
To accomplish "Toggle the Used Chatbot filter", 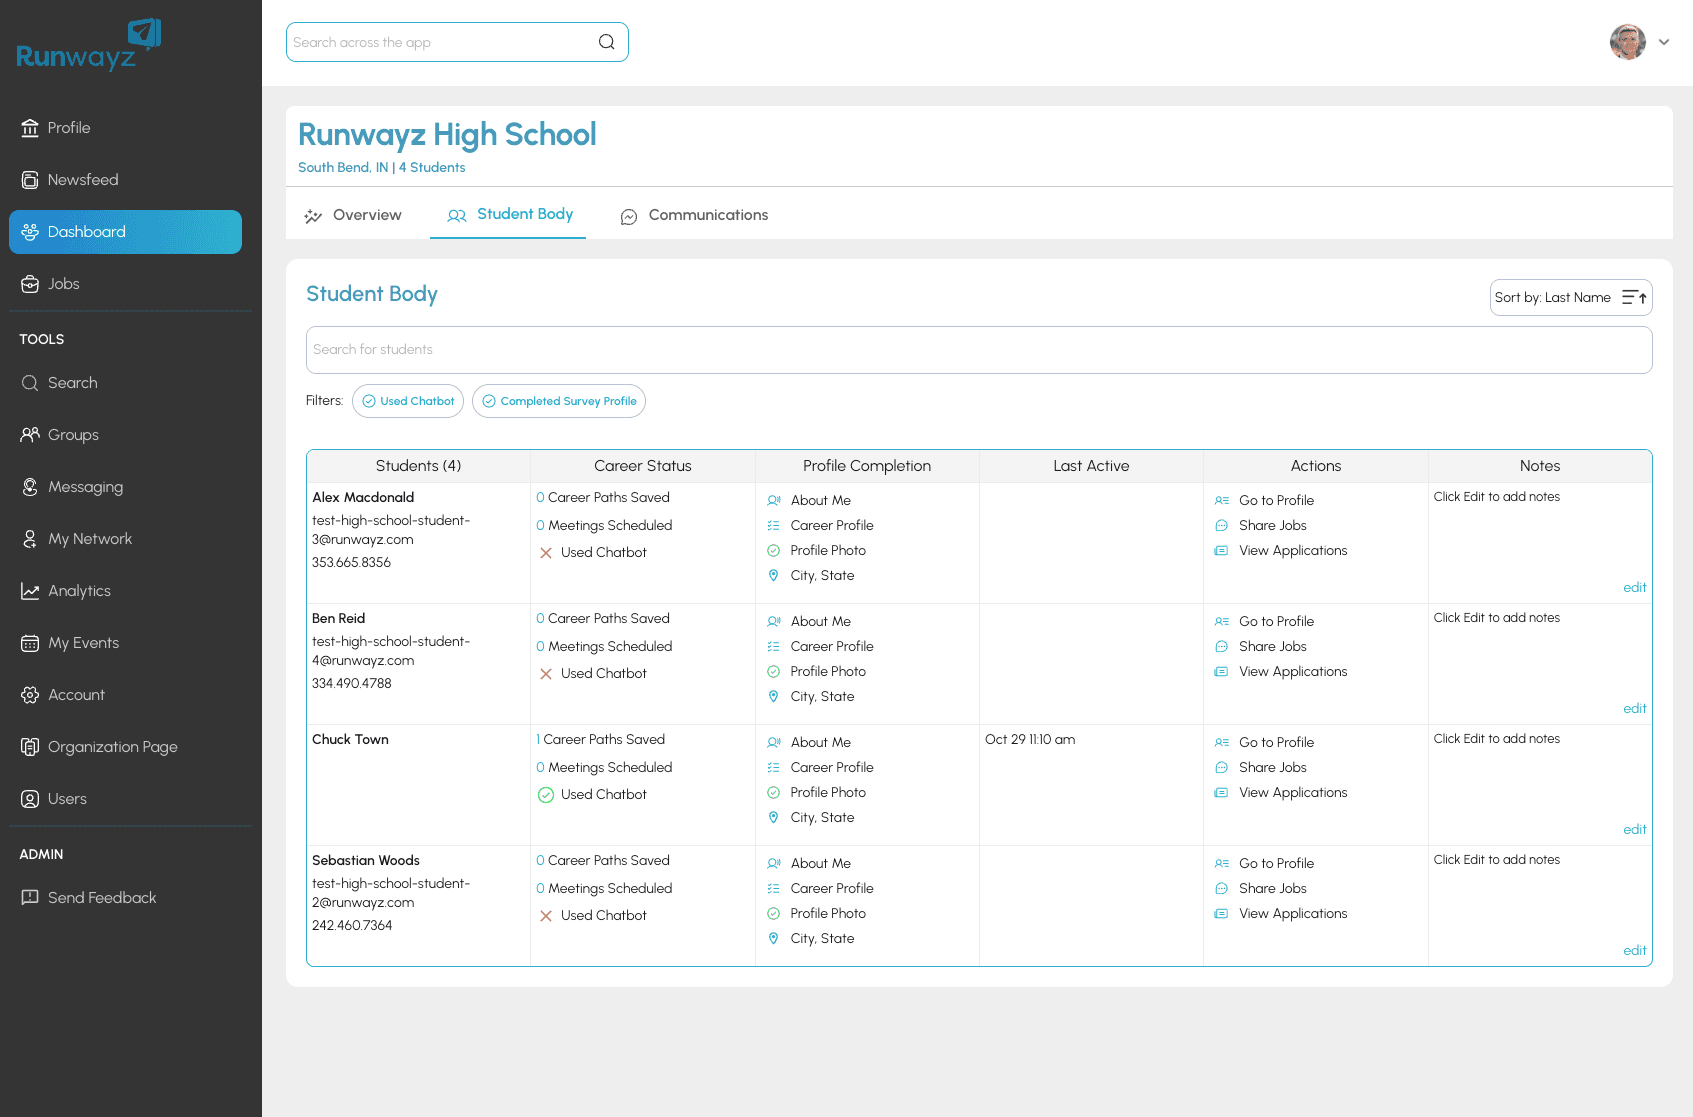I will pos(408,401).
